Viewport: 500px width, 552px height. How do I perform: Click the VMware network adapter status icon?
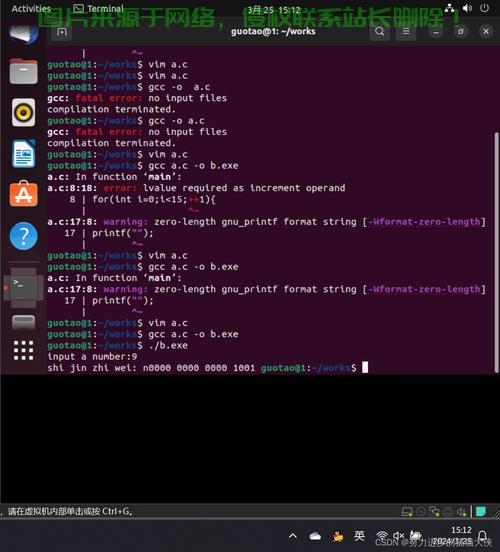pos(435,512)
